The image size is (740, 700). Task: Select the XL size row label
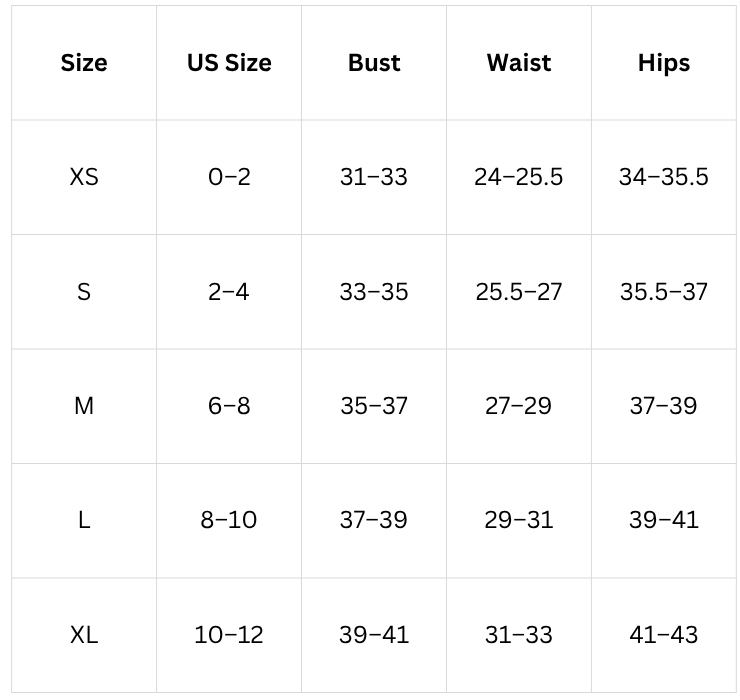click(84, 635)
